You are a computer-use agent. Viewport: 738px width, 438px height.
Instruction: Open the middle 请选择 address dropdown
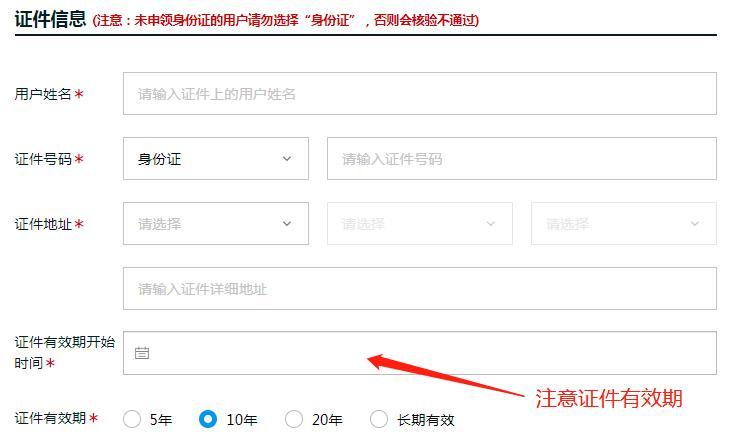click(x=420, y=223)
